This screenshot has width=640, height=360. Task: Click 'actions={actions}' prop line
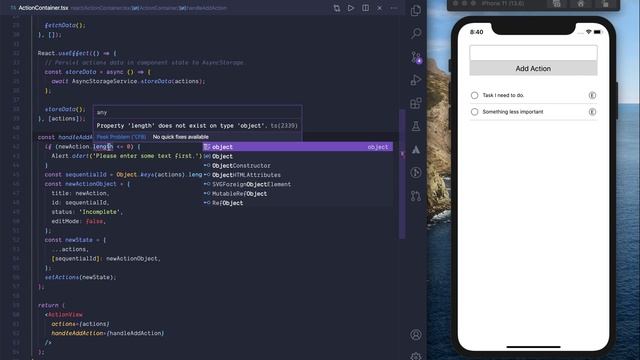[x=80, y=324]
